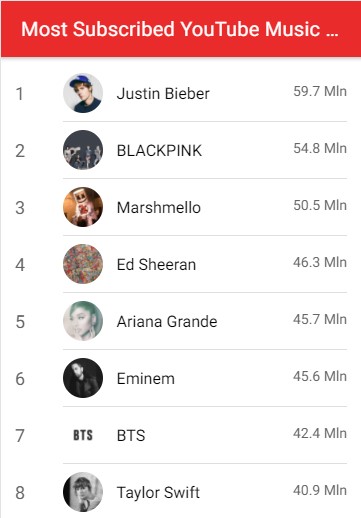Select the 40.9 Mln count for Taylor Swift
The height and width of the screenshot is (518, 361).
click(x=320, y=490)
